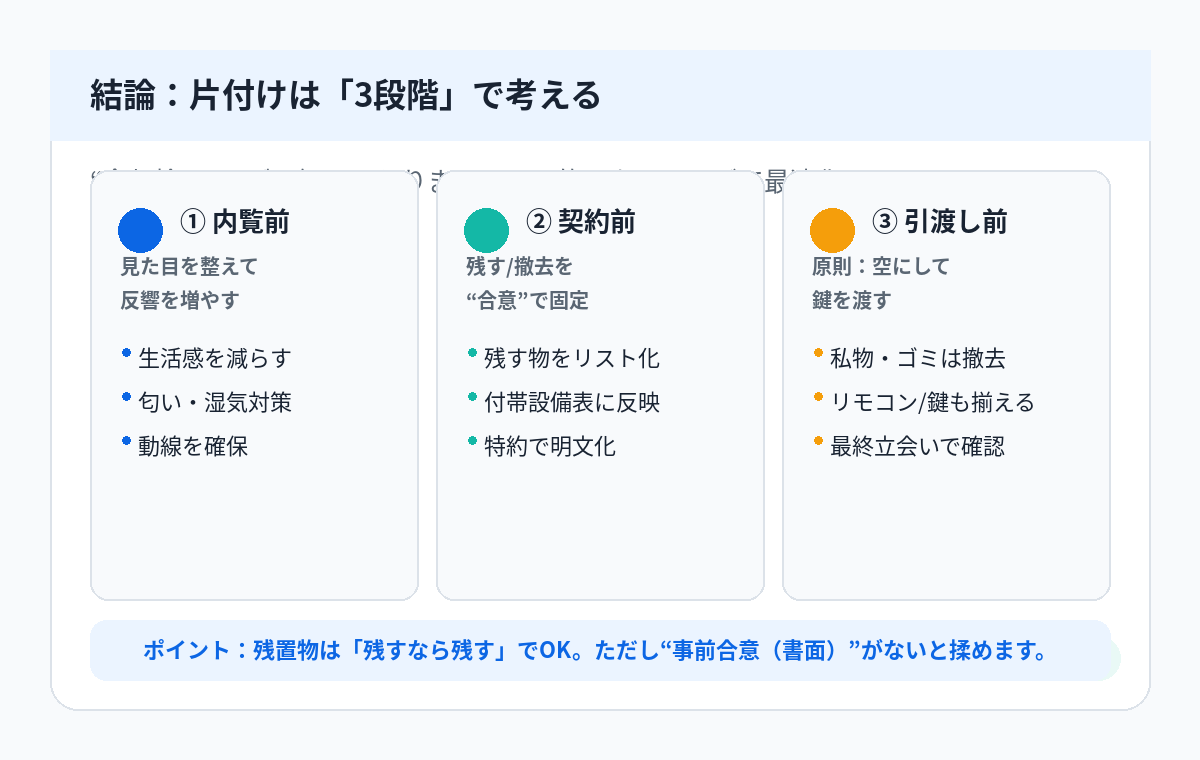Click the blue bullet before 生活感を減らす
This screenshot has height=760, width=1200.
coord(126,353)
